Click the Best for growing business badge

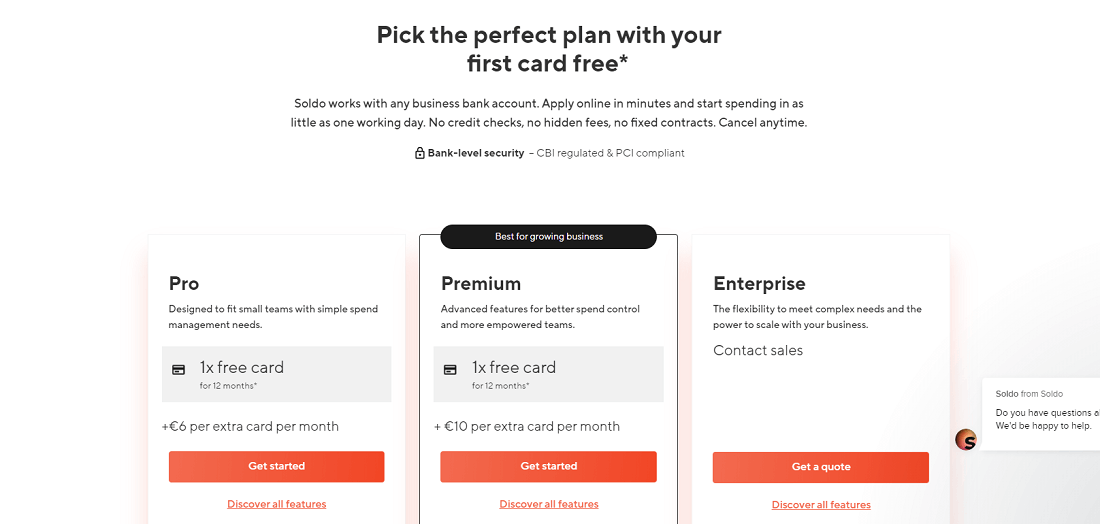coord(549,236)
